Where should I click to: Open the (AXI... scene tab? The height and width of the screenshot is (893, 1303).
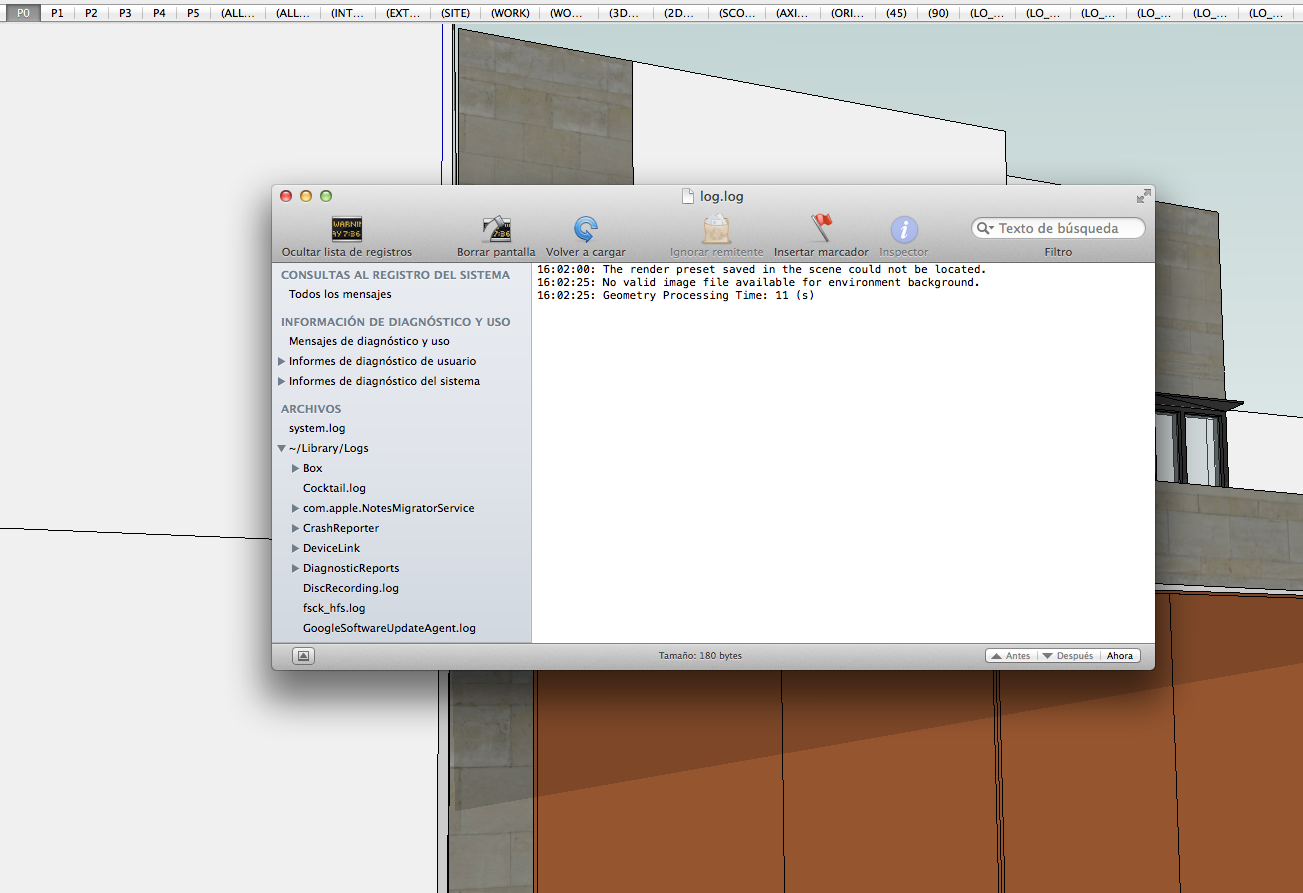tap(791, 13)
